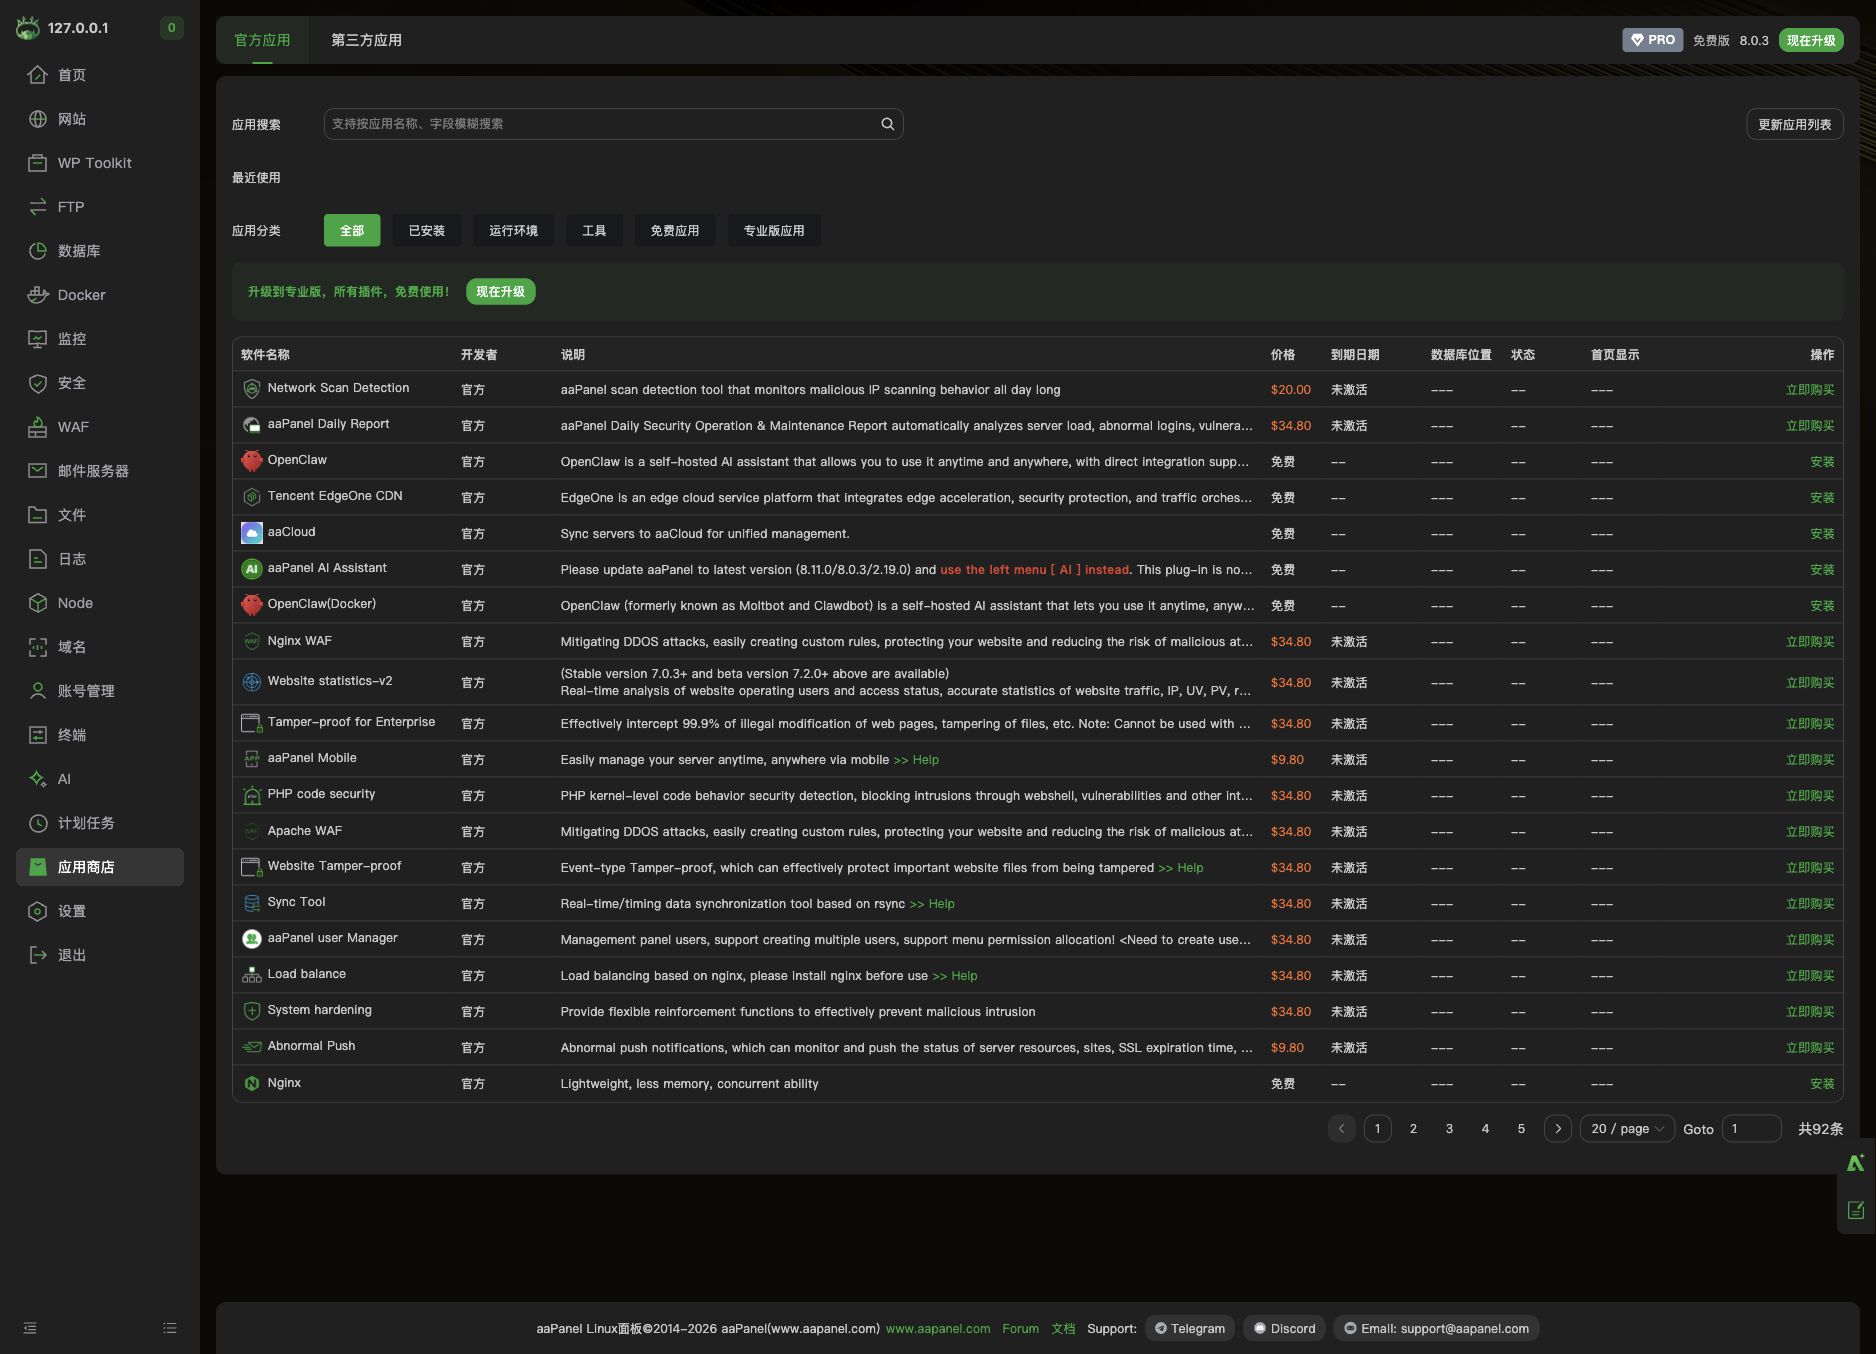The width and height of the screenshot is (1876, 1354).
Task: Open the 账号管理 user icon in sidebar
Action: tap(38, 691)
